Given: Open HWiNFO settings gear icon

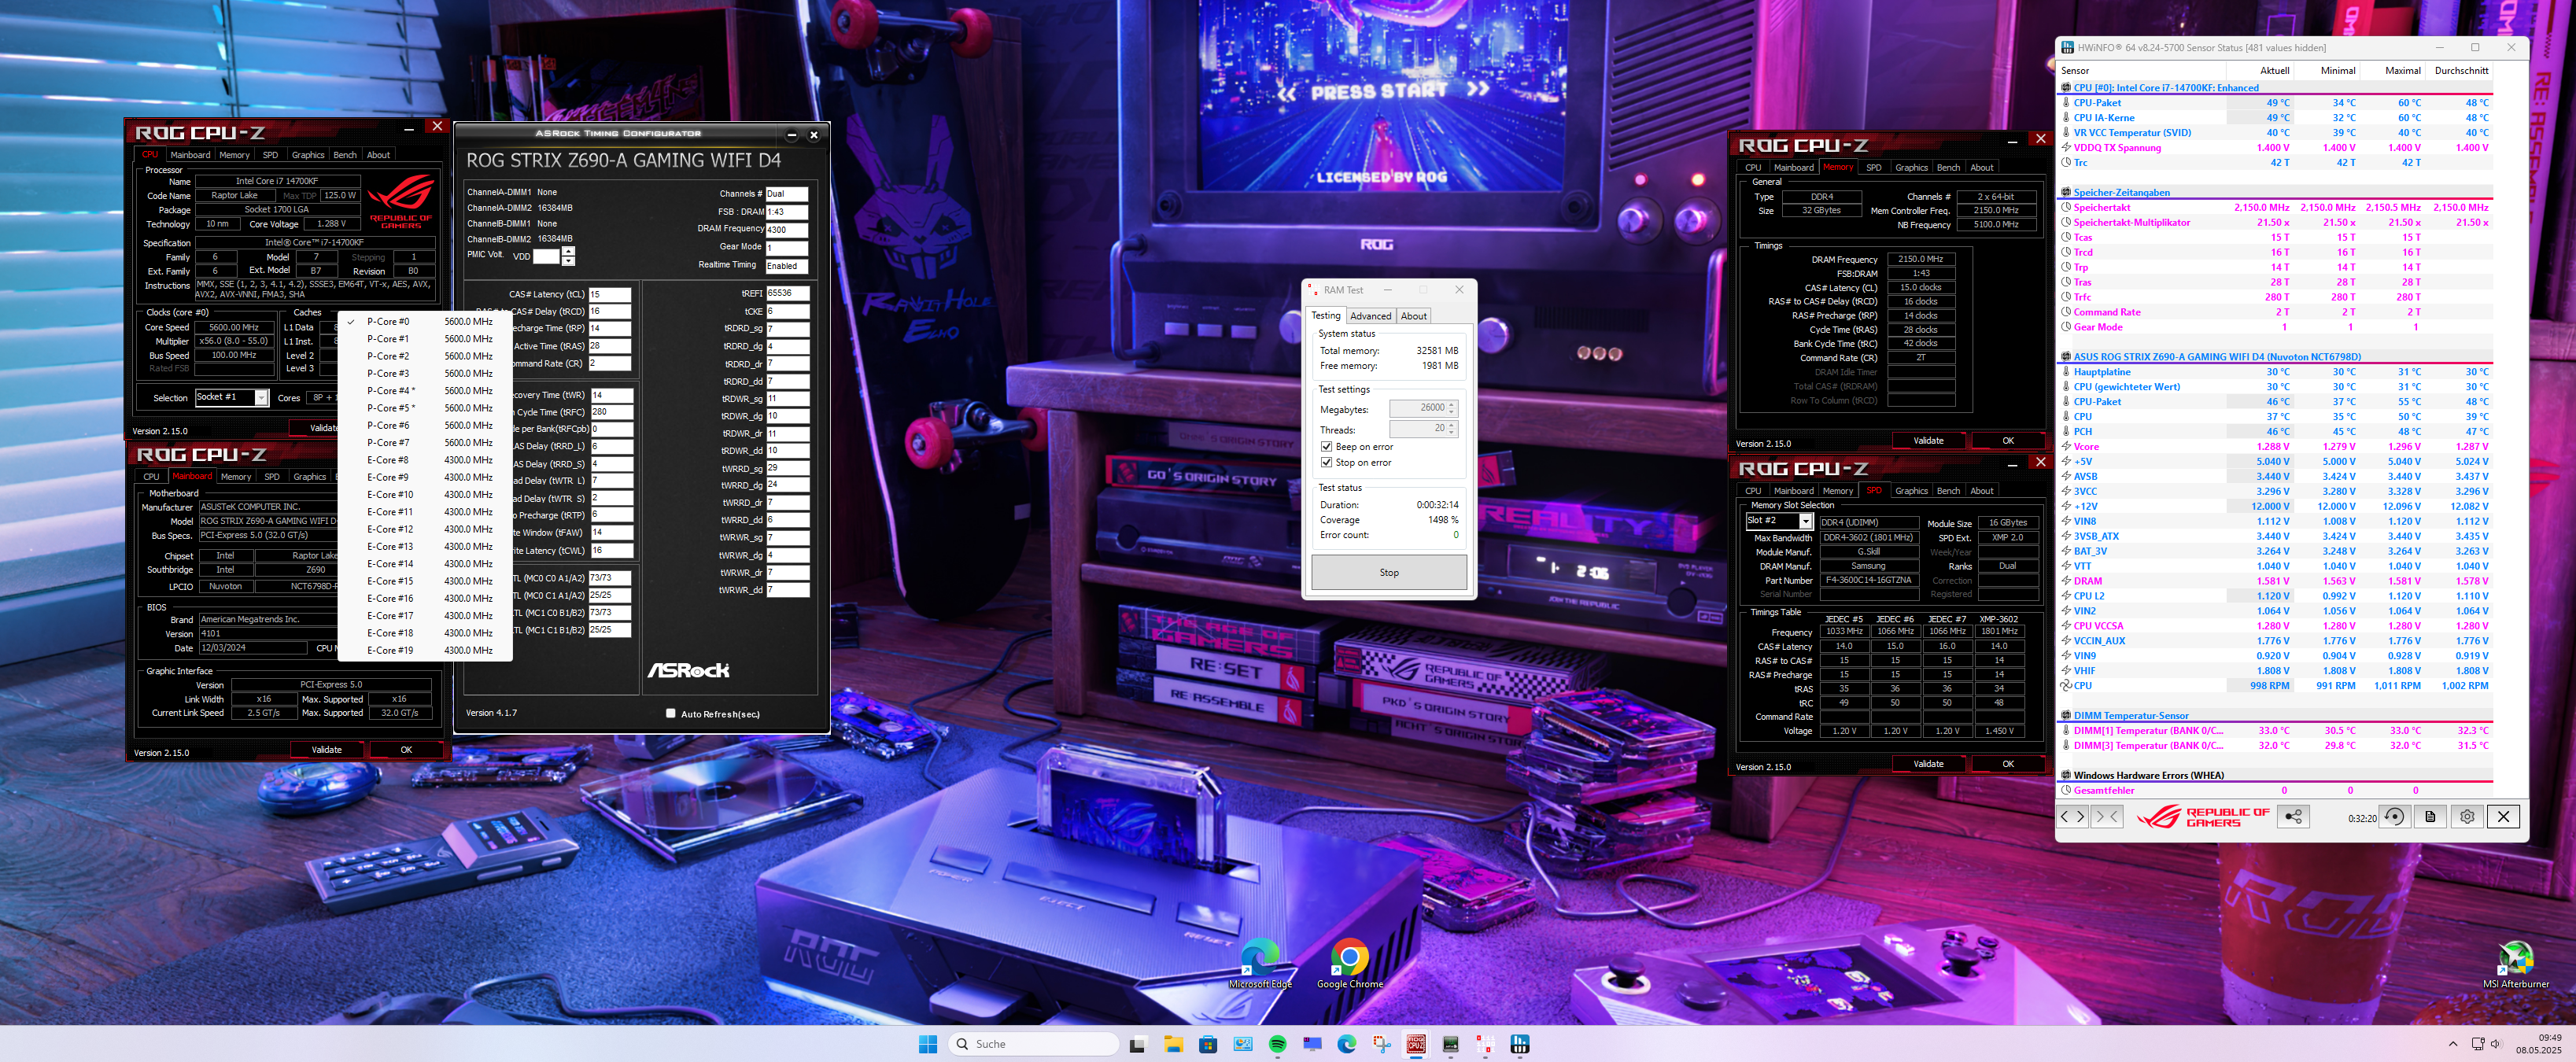Looking at the screenshot, I should (x=2467, y=816).
